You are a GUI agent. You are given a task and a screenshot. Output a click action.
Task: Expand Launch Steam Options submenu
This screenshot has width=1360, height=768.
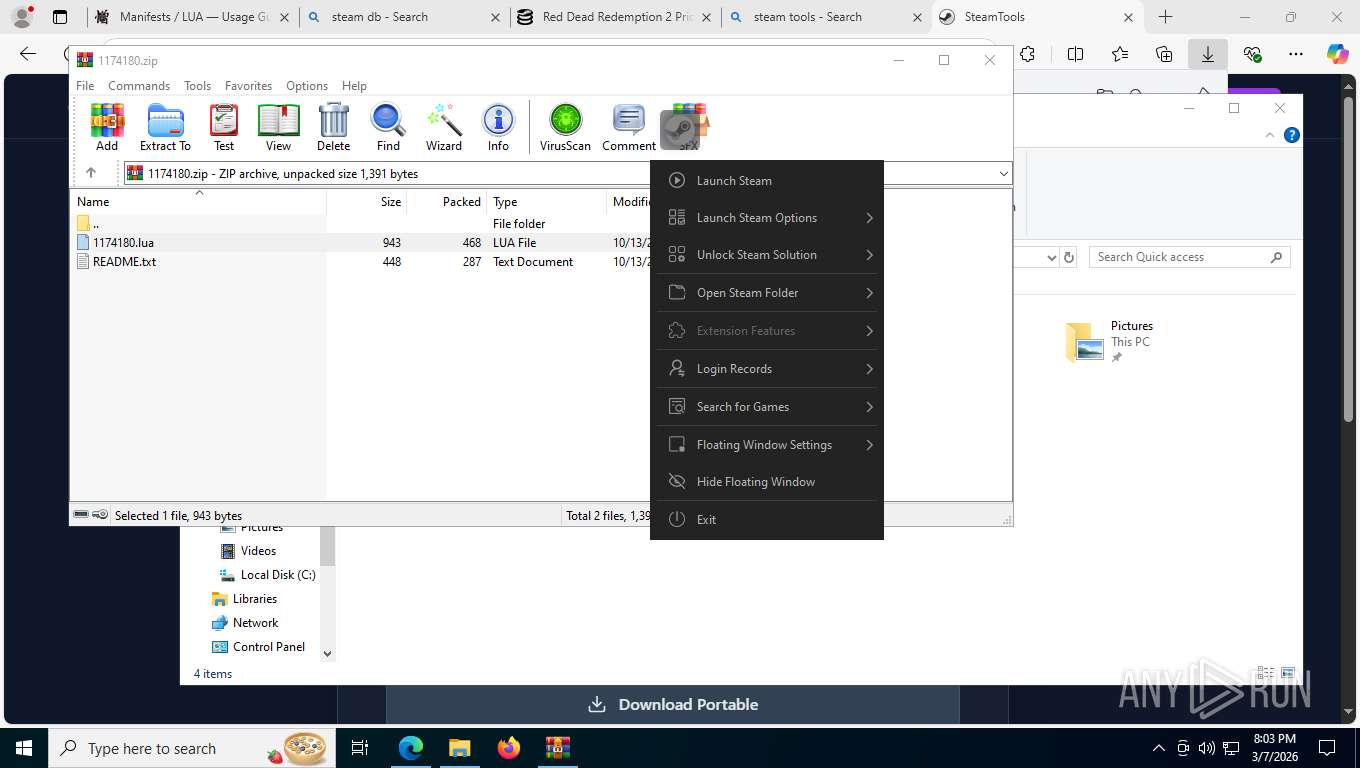[x=767, y=218]
